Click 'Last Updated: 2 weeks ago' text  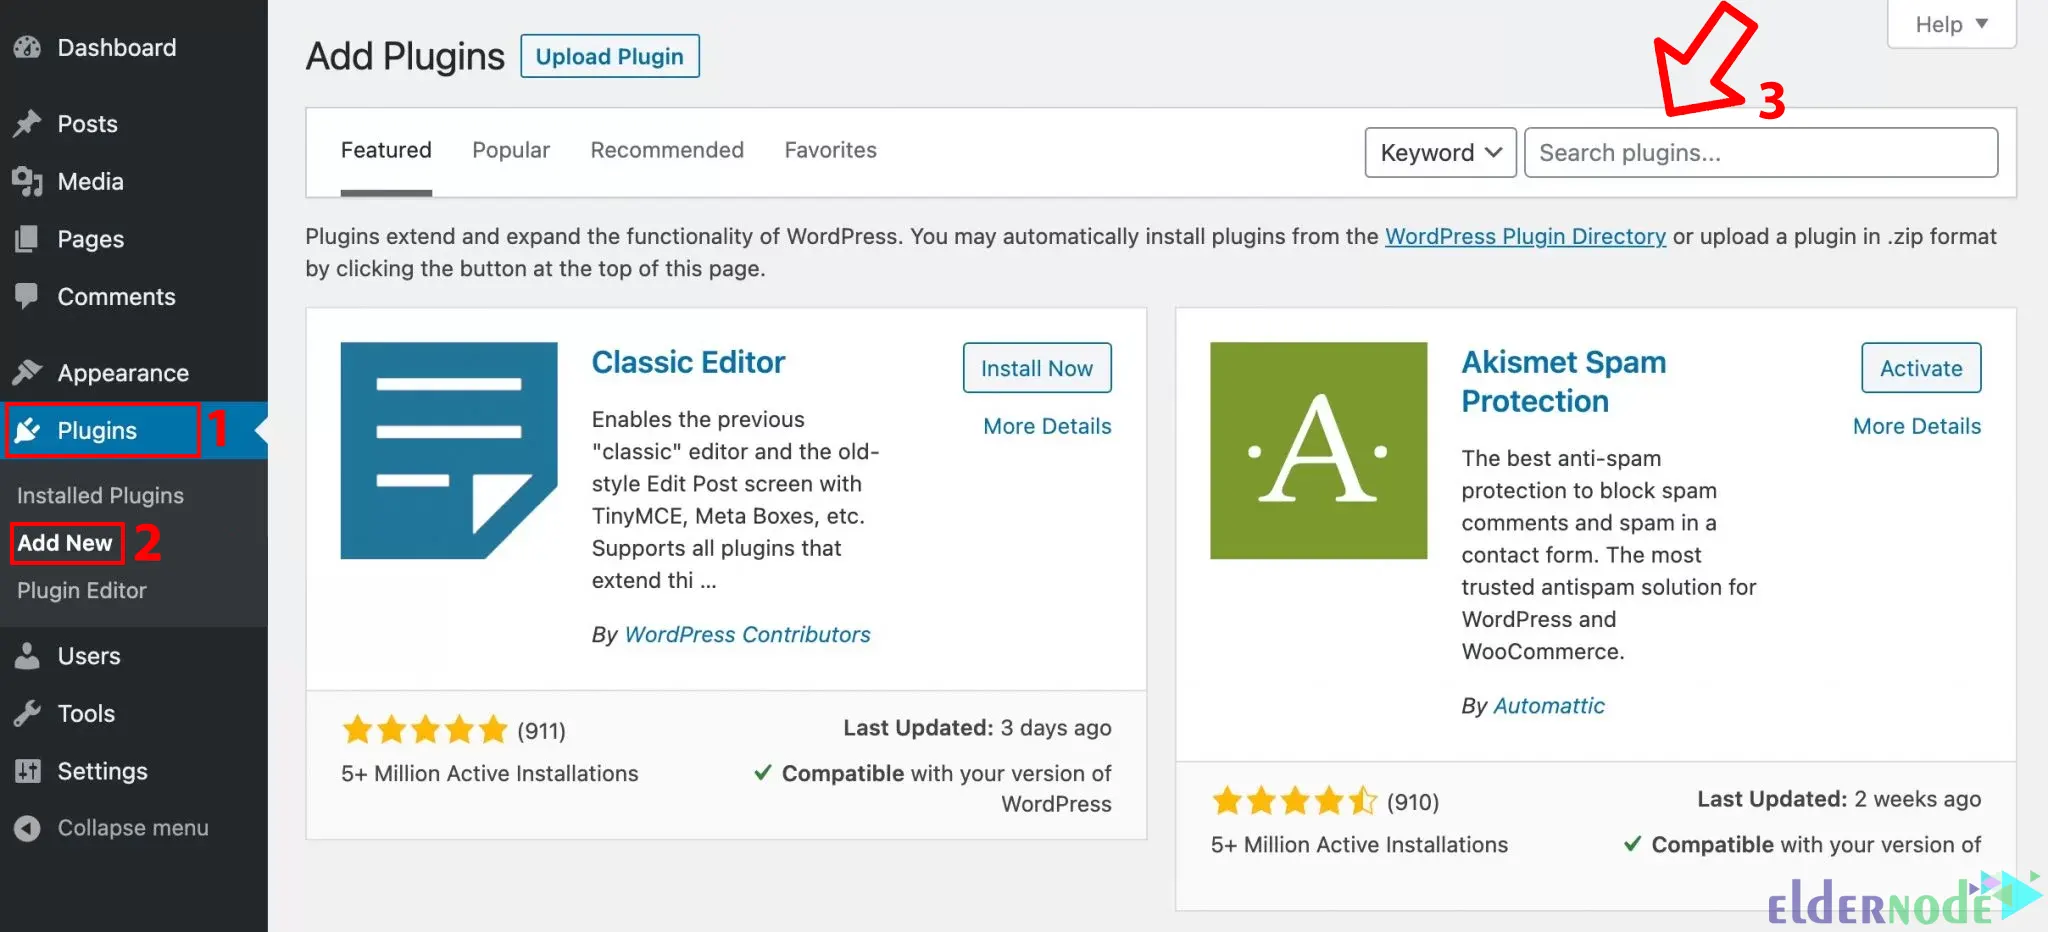point(1839,799)
